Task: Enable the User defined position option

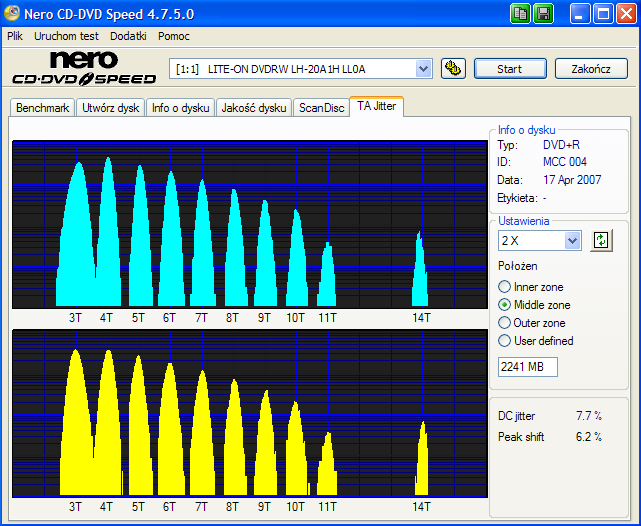Action: point(505,341)
